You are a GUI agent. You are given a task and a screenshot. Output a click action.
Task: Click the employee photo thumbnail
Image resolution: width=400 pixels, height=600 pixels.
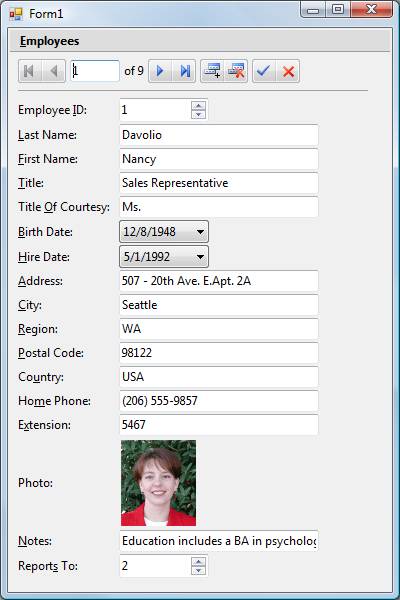click(x=158, y=483)
